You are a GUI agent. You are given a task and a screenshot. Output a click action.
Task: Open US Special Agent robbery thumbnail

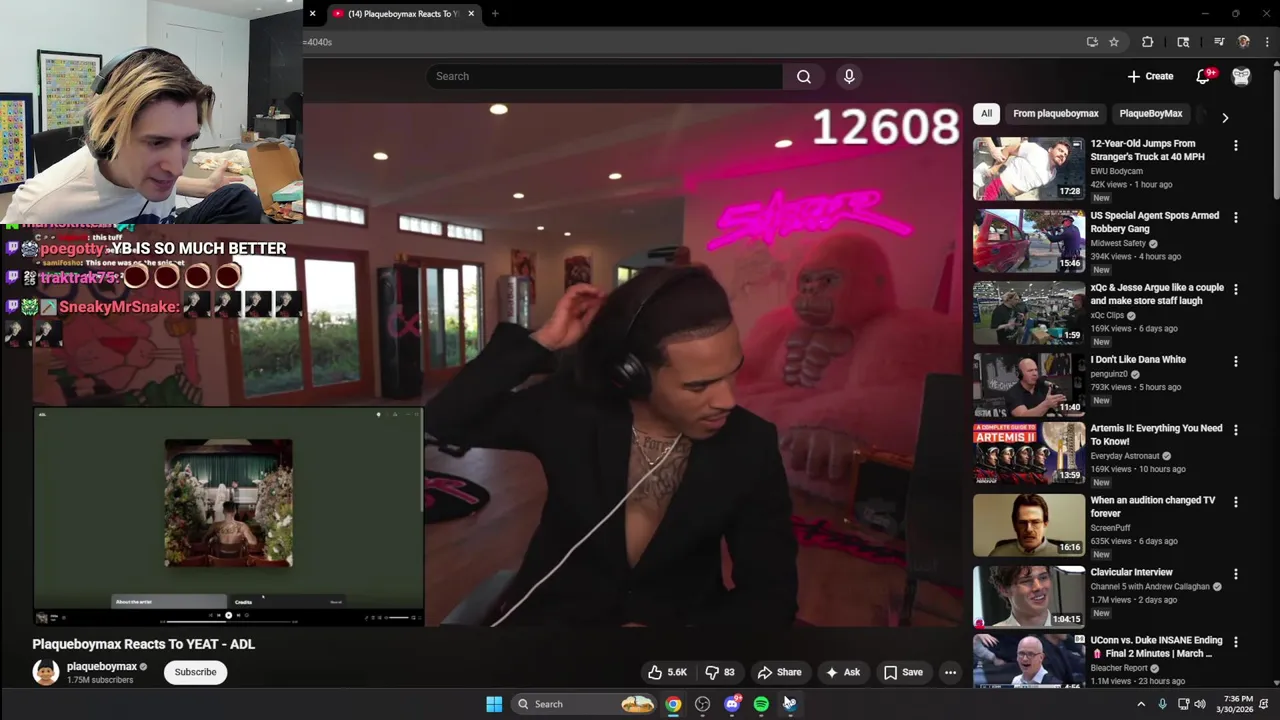[1029, 241]
